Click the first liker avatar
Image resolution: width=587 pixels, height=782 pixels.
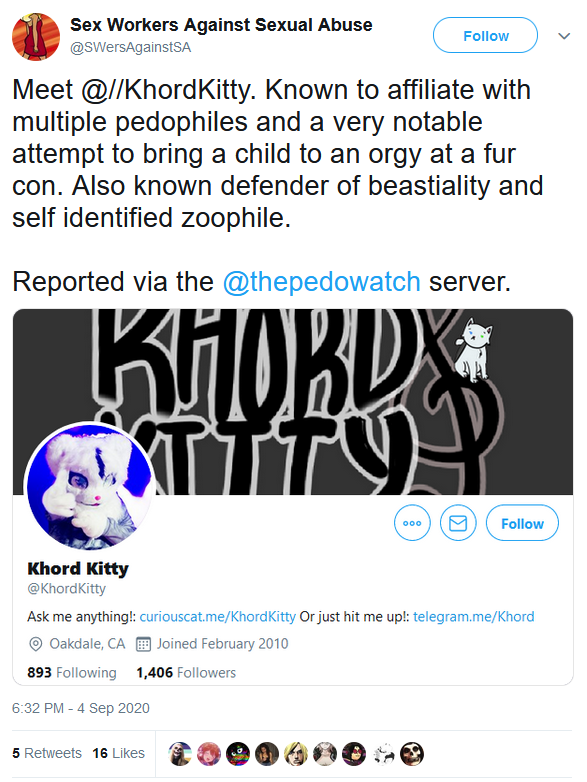coord(180,754)
